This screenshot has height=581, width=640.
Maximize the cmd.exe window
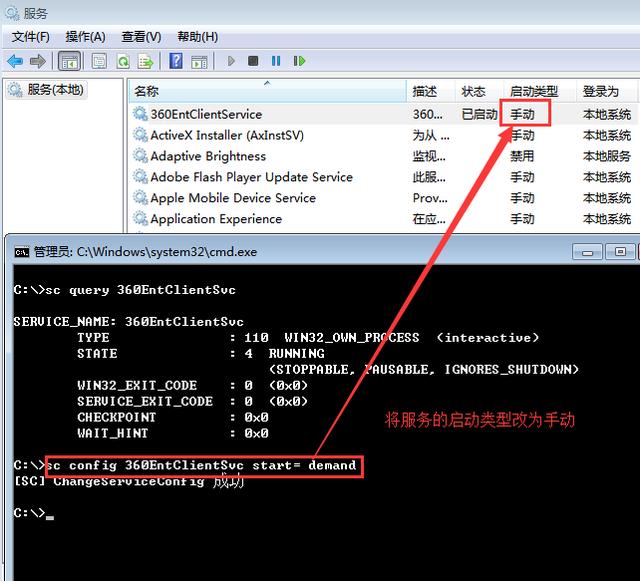click(620, 252)
